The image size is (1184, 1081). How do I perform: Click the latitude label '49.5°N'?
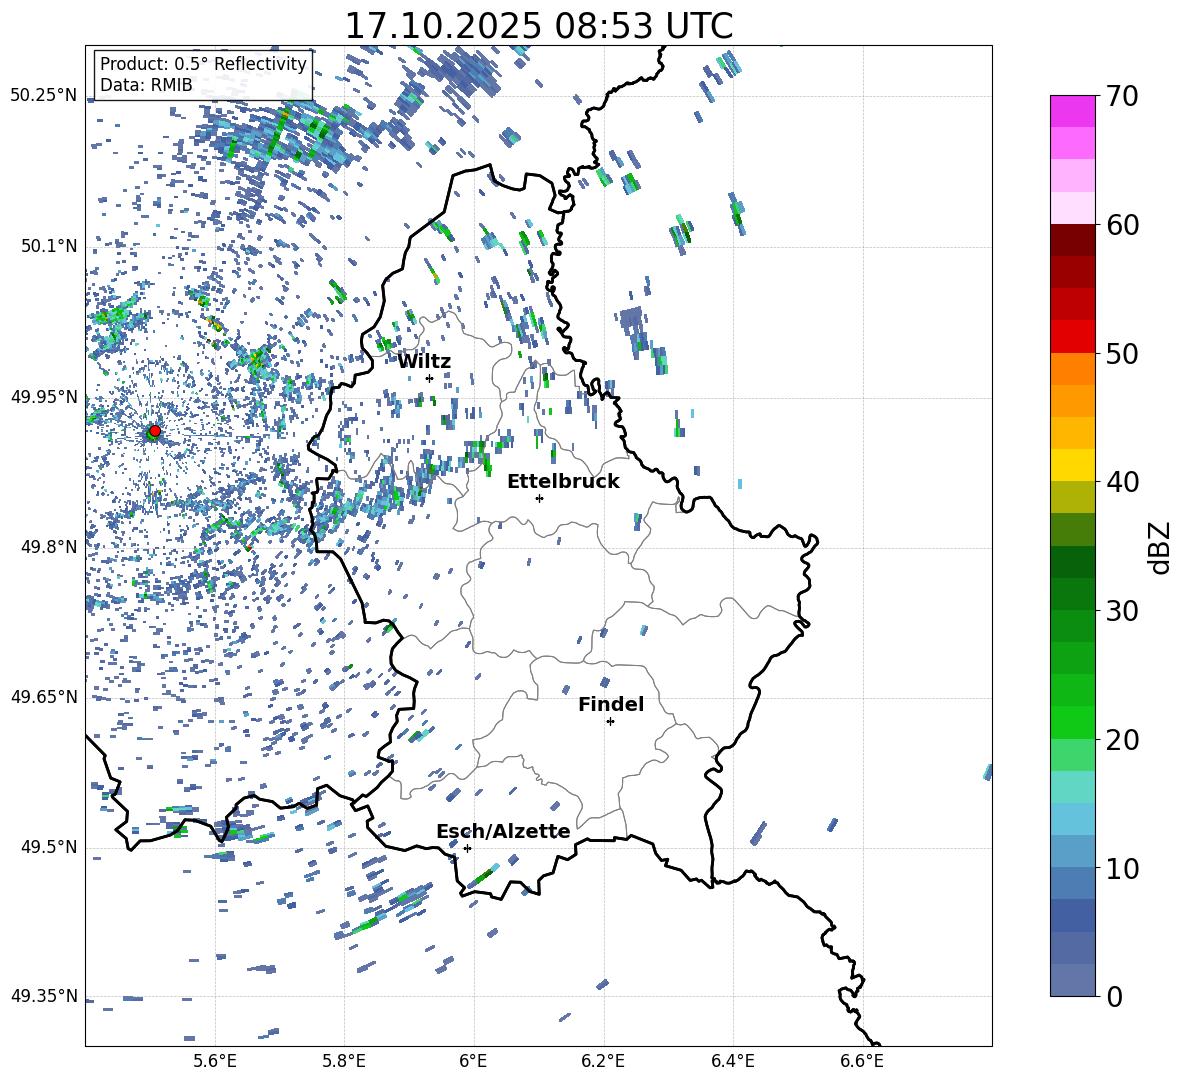tap(49, 847)
